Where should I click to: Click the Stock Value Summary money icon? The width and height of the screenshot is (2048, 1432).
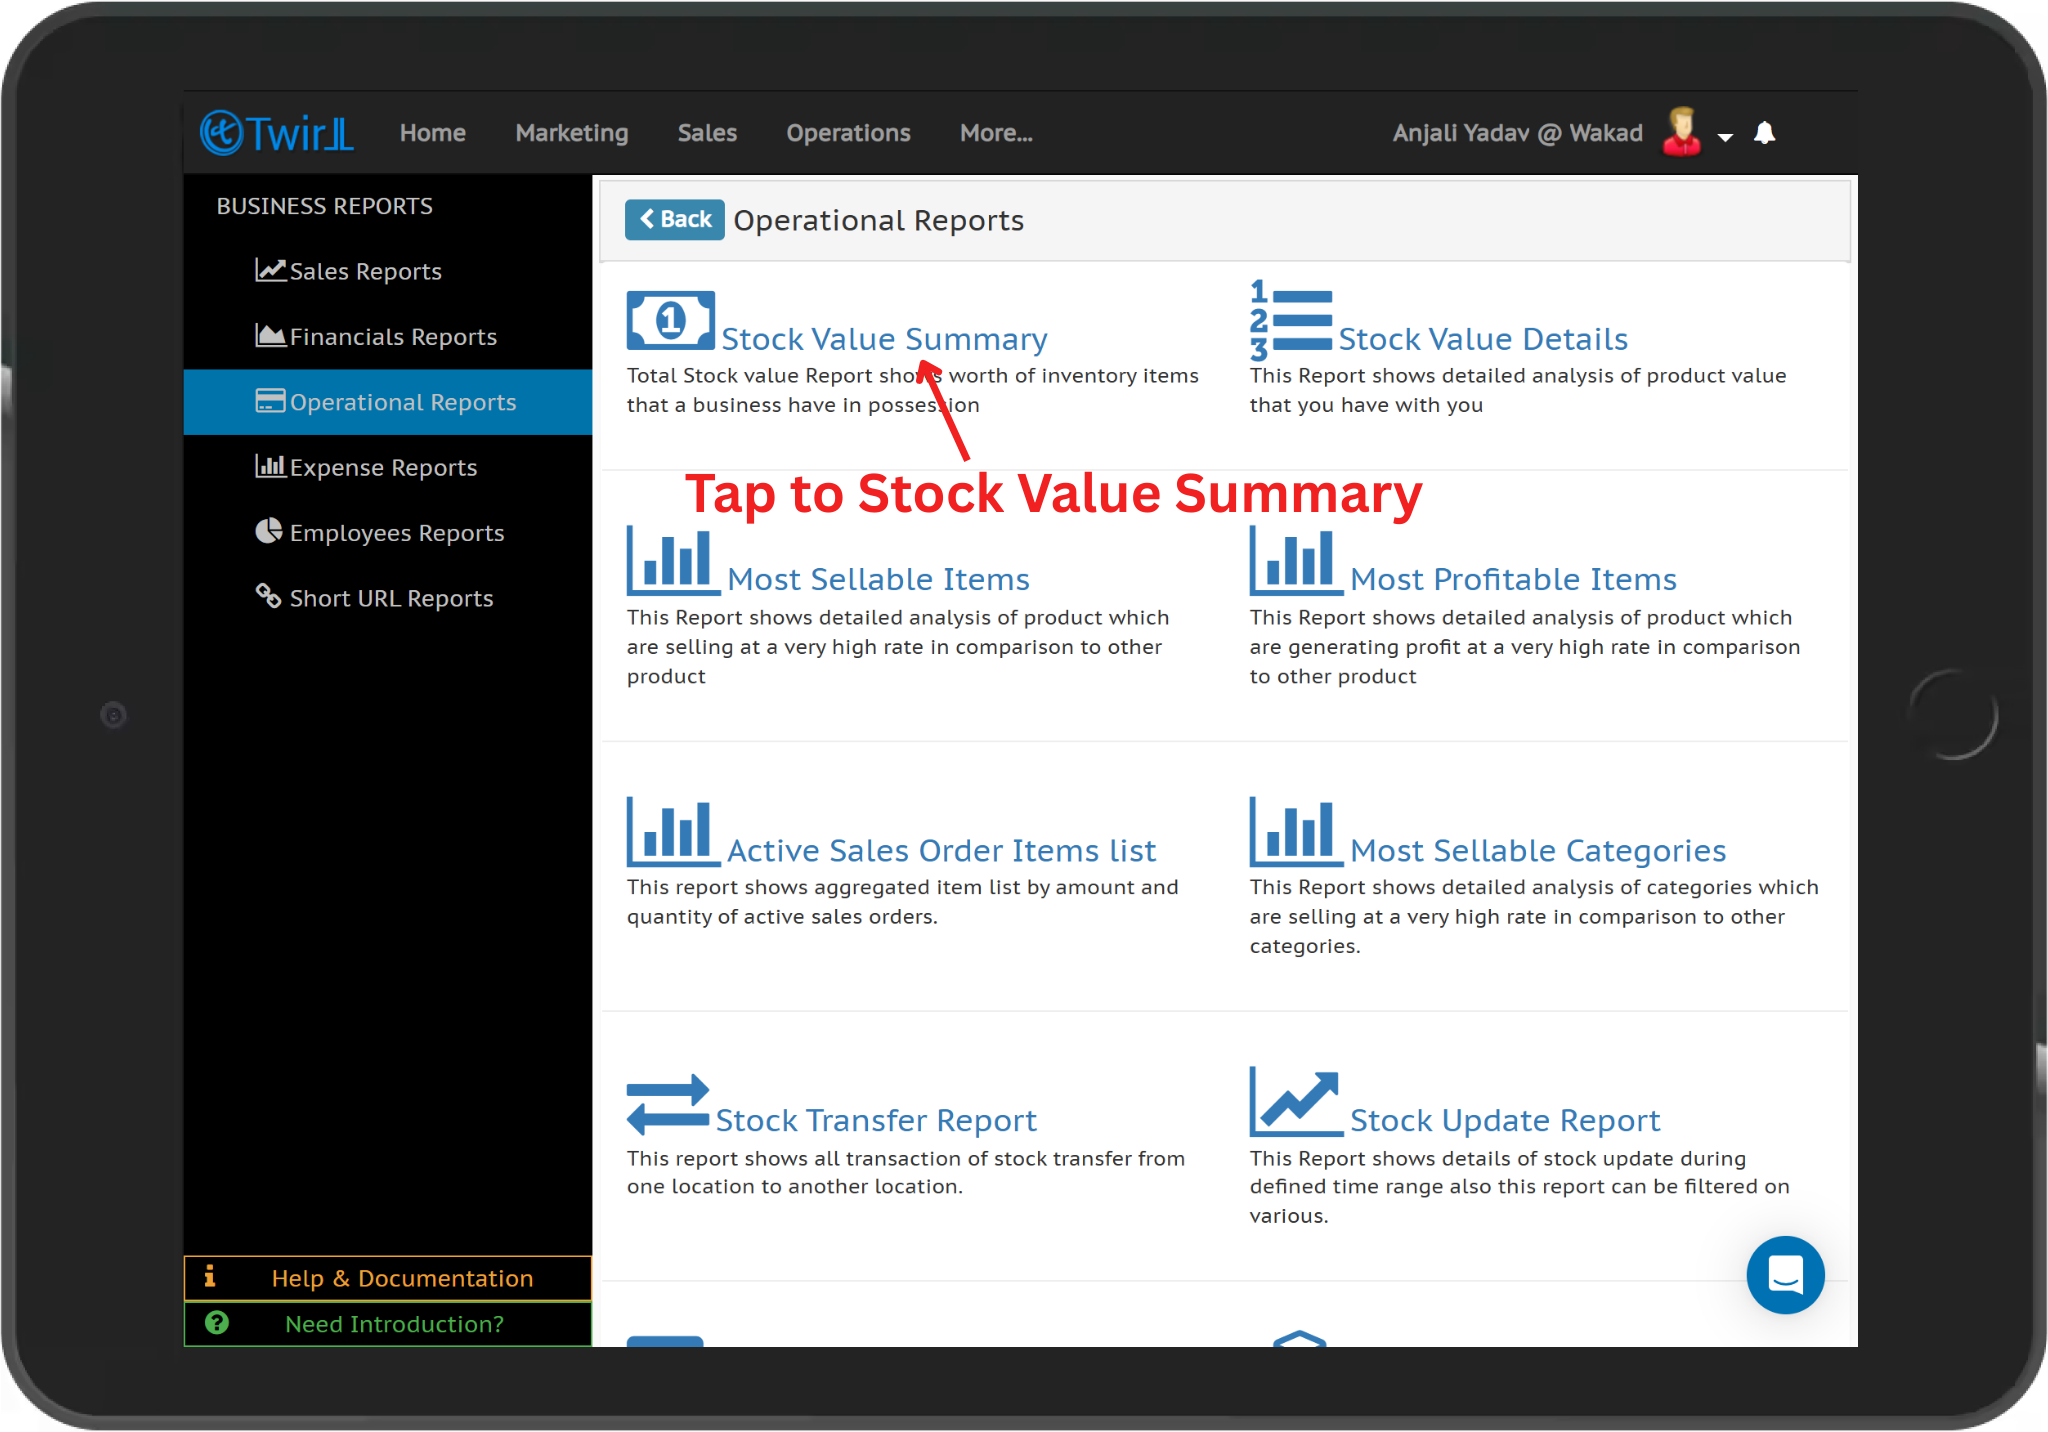(x=670, y=321)
